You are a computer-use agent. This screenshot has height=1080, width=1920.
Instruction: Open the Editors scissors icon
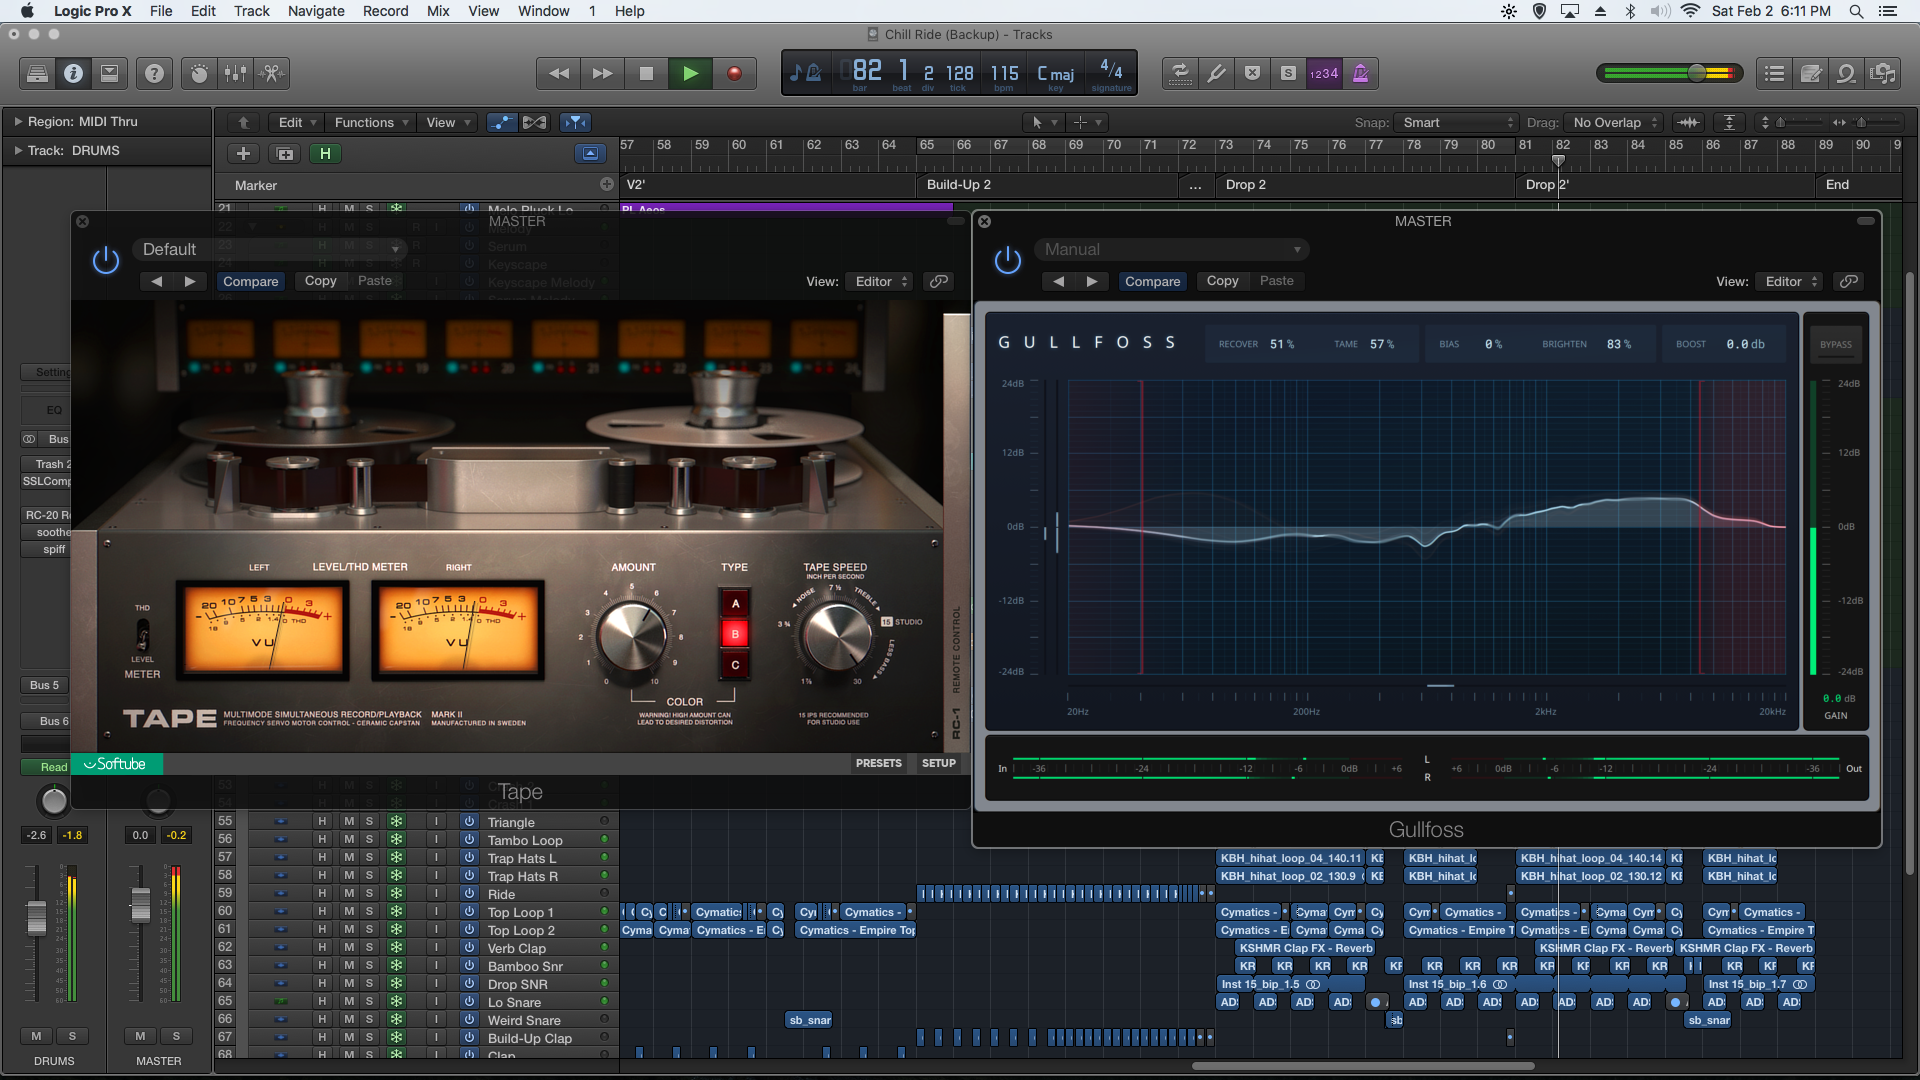point(271,73)
